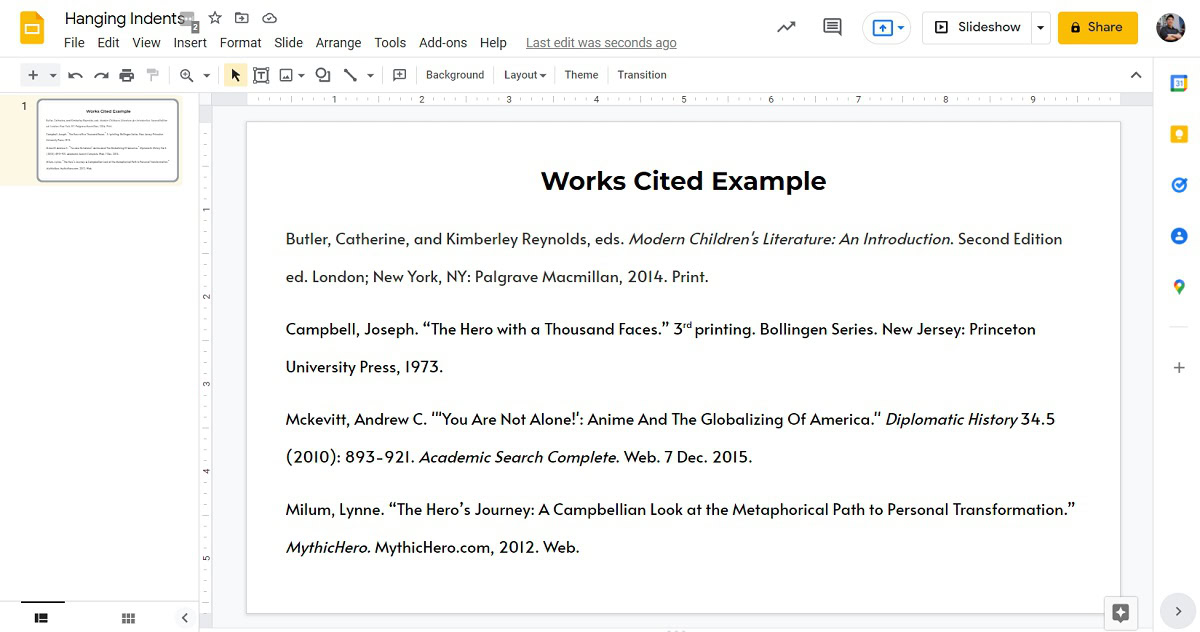This screenshot has height=632, width=1200.
Task: Open the Arrange menu
Action: pos(338,43)
